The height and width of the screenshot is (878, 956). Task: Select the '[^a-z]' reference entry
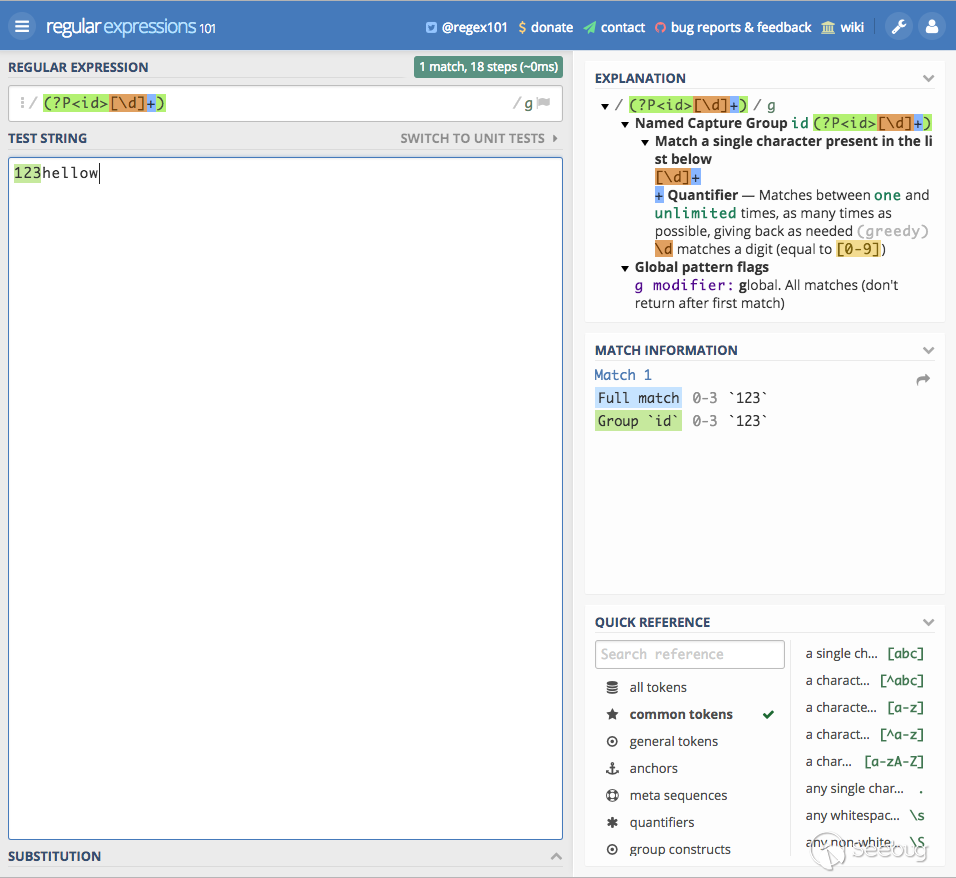tap(865, 735)
